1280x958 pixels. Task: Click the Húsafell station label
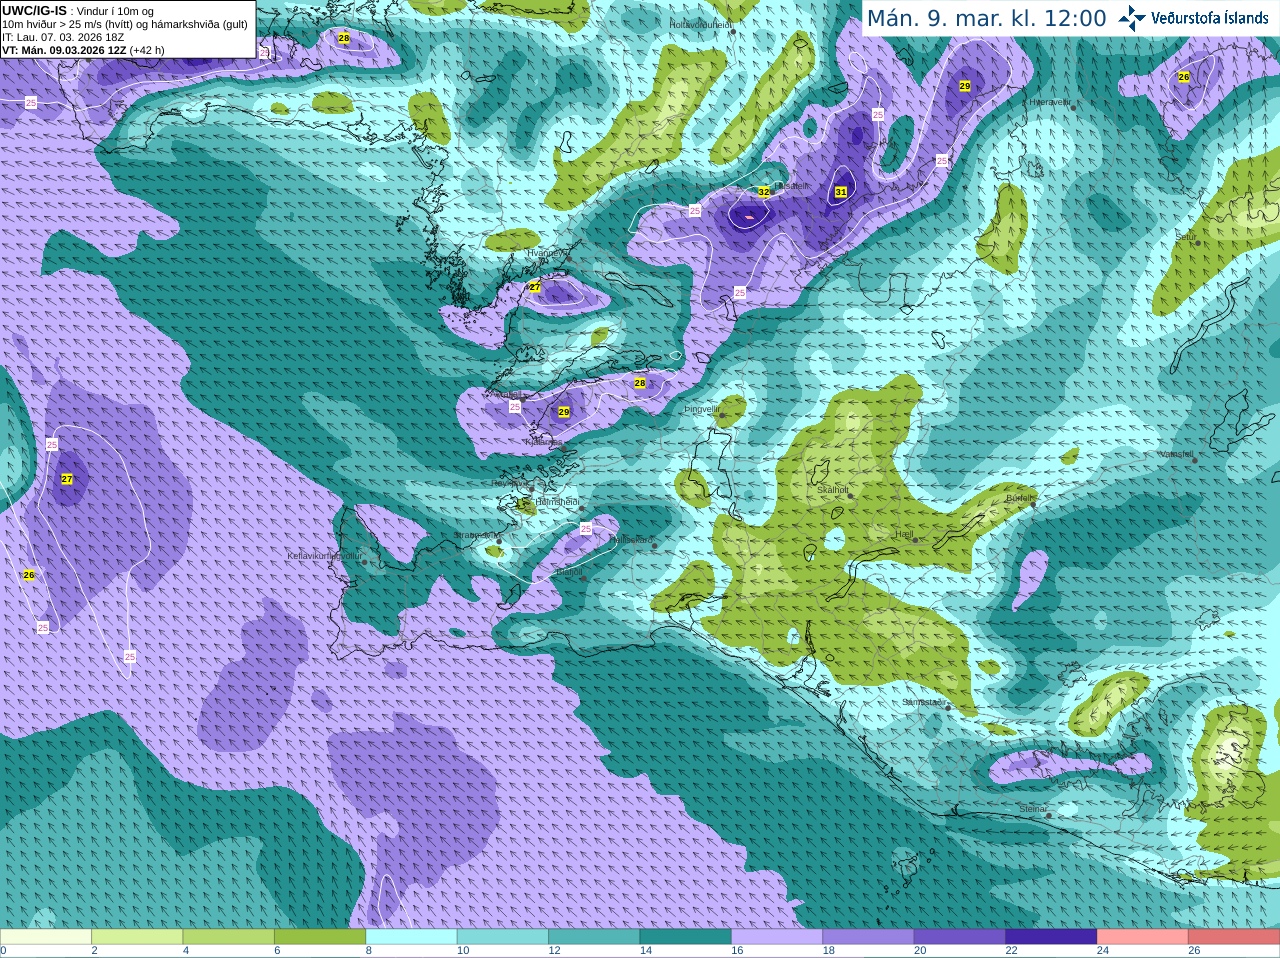point(792,186)
